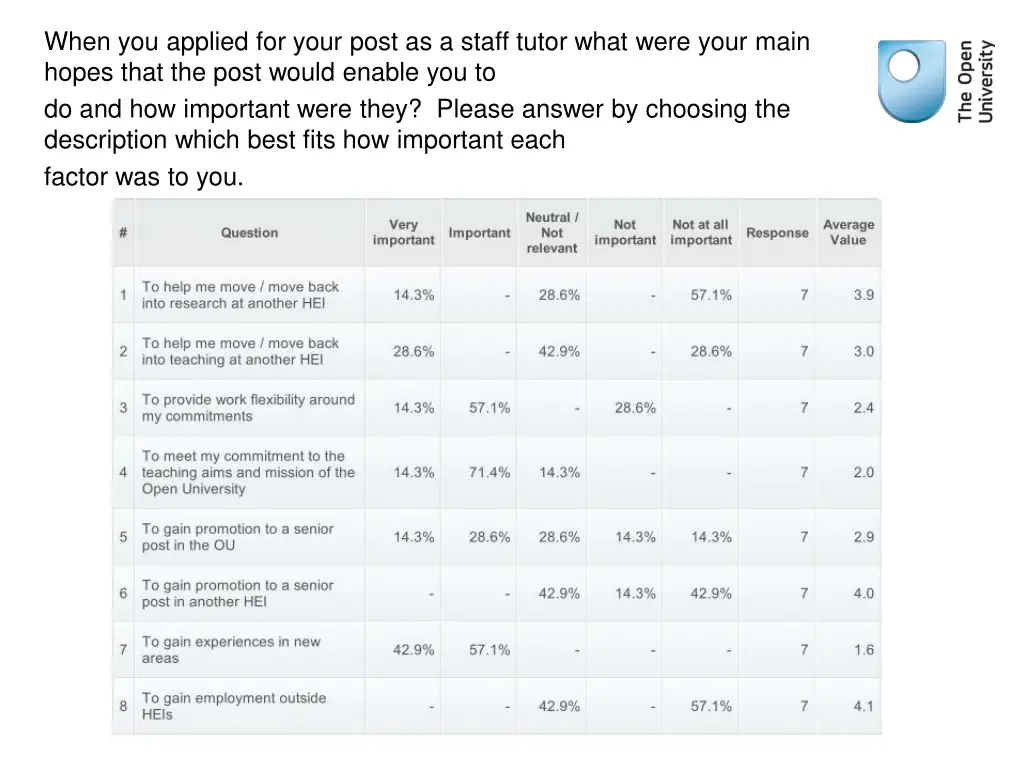1024x768 pixels.
Task: Click the 71.4% value in row 4
Action: (489, 472)
